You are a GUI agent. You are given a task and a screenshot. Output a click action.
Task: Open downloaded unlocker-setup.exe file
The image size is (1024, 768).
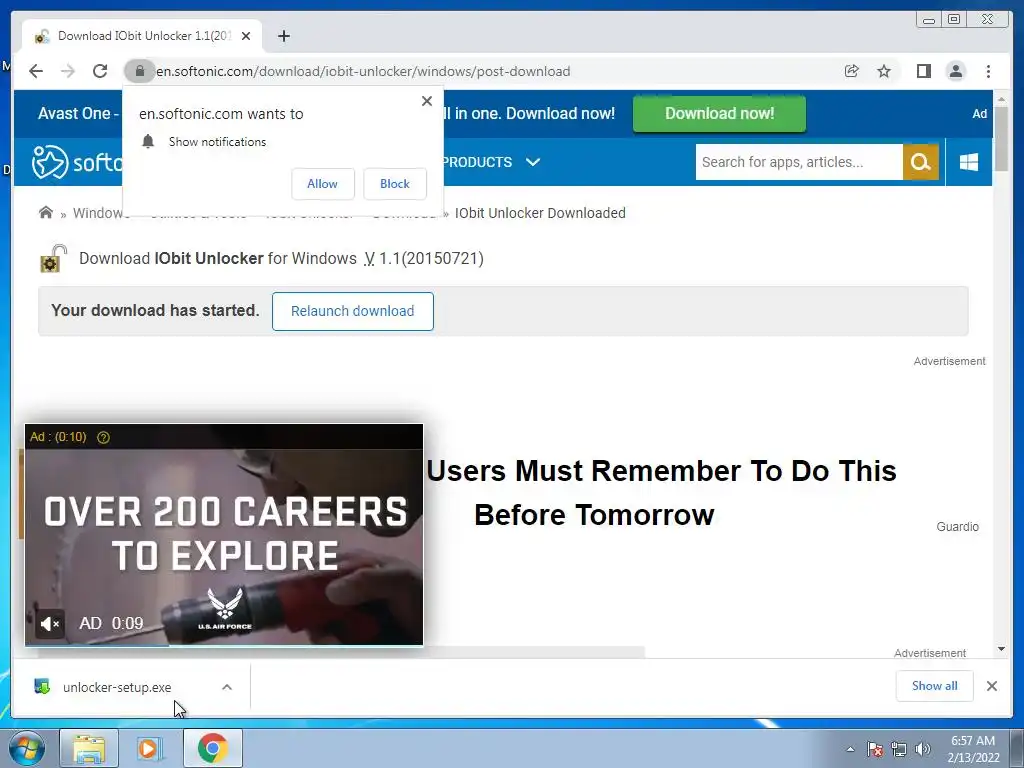click(x=116, y=687)
